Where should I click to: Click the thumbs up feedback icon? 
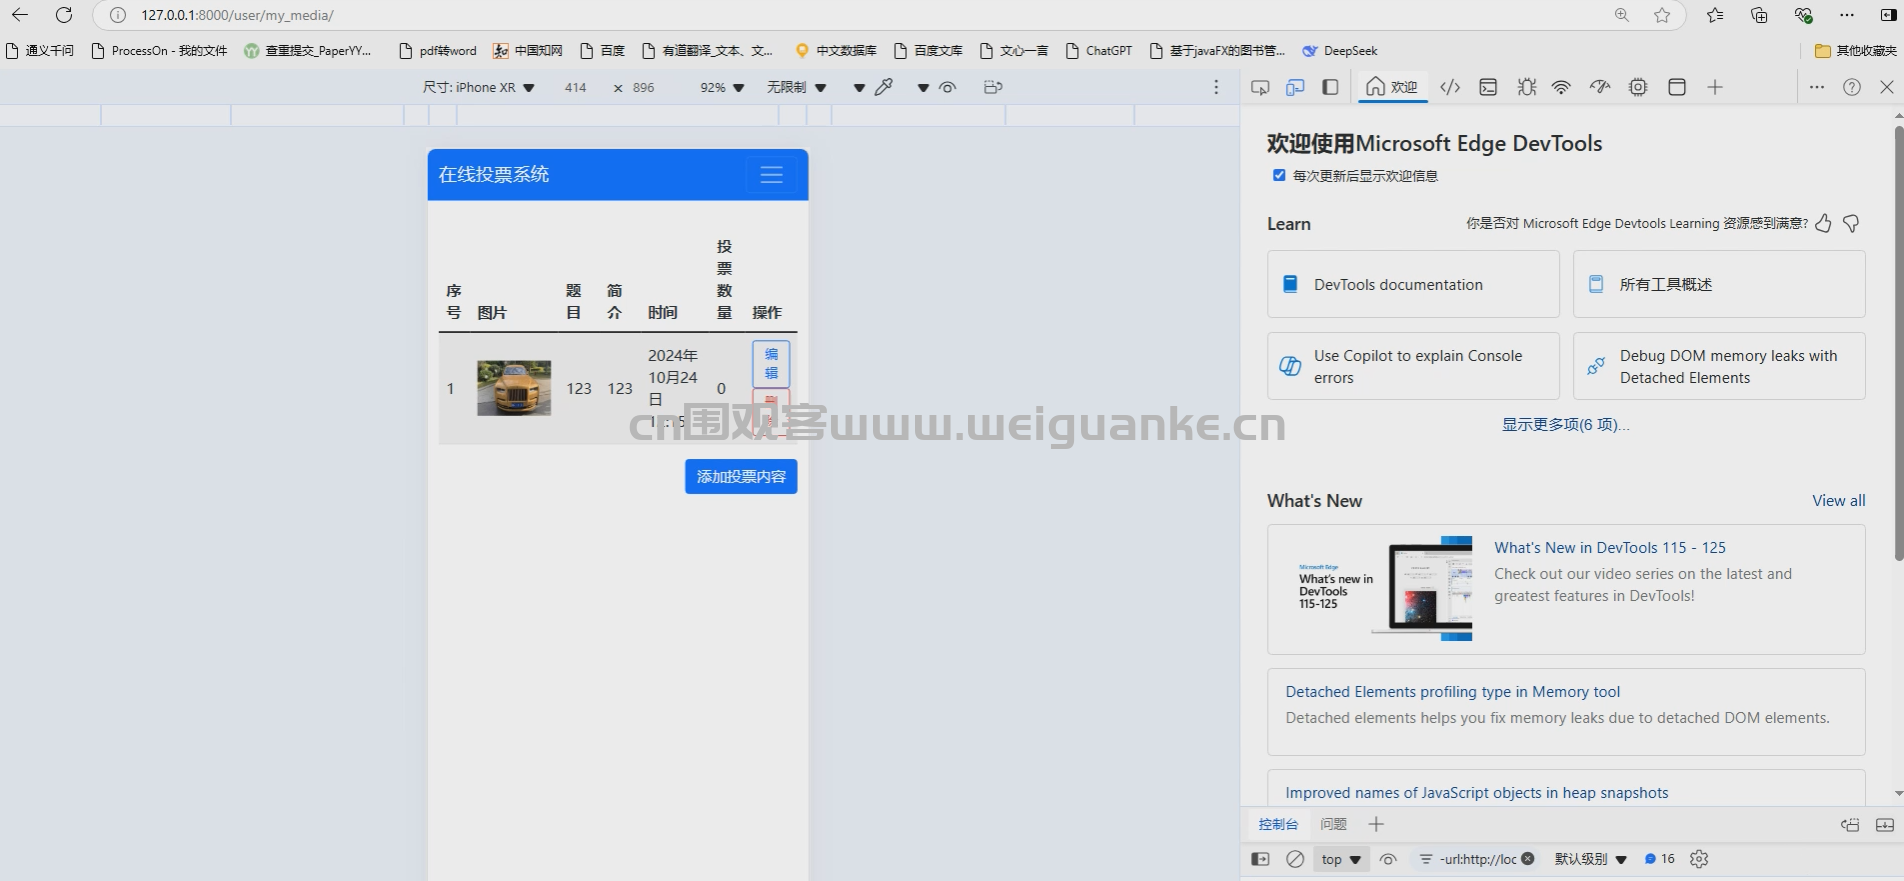[x=1823, y=223]
